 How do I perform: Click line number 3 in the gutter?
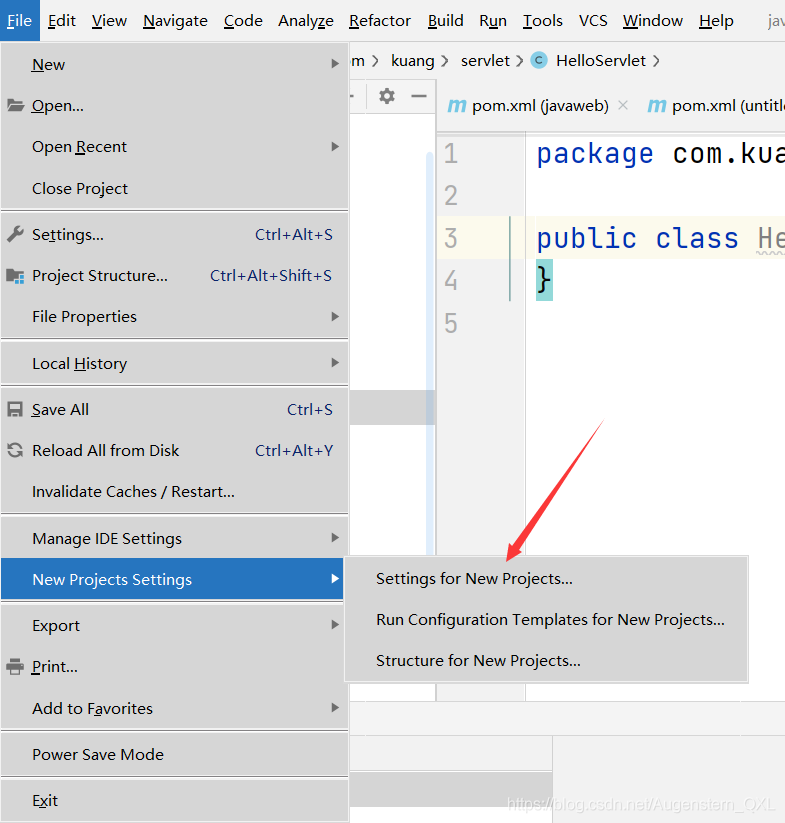[451, 238]
